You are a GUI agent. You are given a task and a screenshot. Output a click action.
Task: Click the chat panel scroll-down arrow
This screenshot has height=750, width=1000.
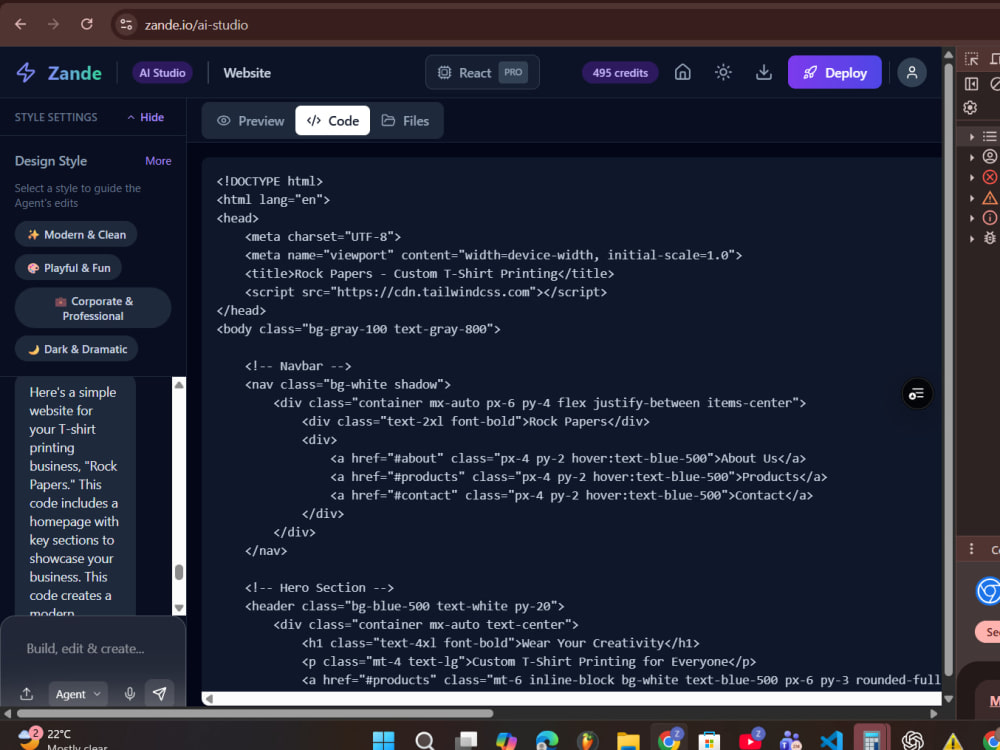179,608
